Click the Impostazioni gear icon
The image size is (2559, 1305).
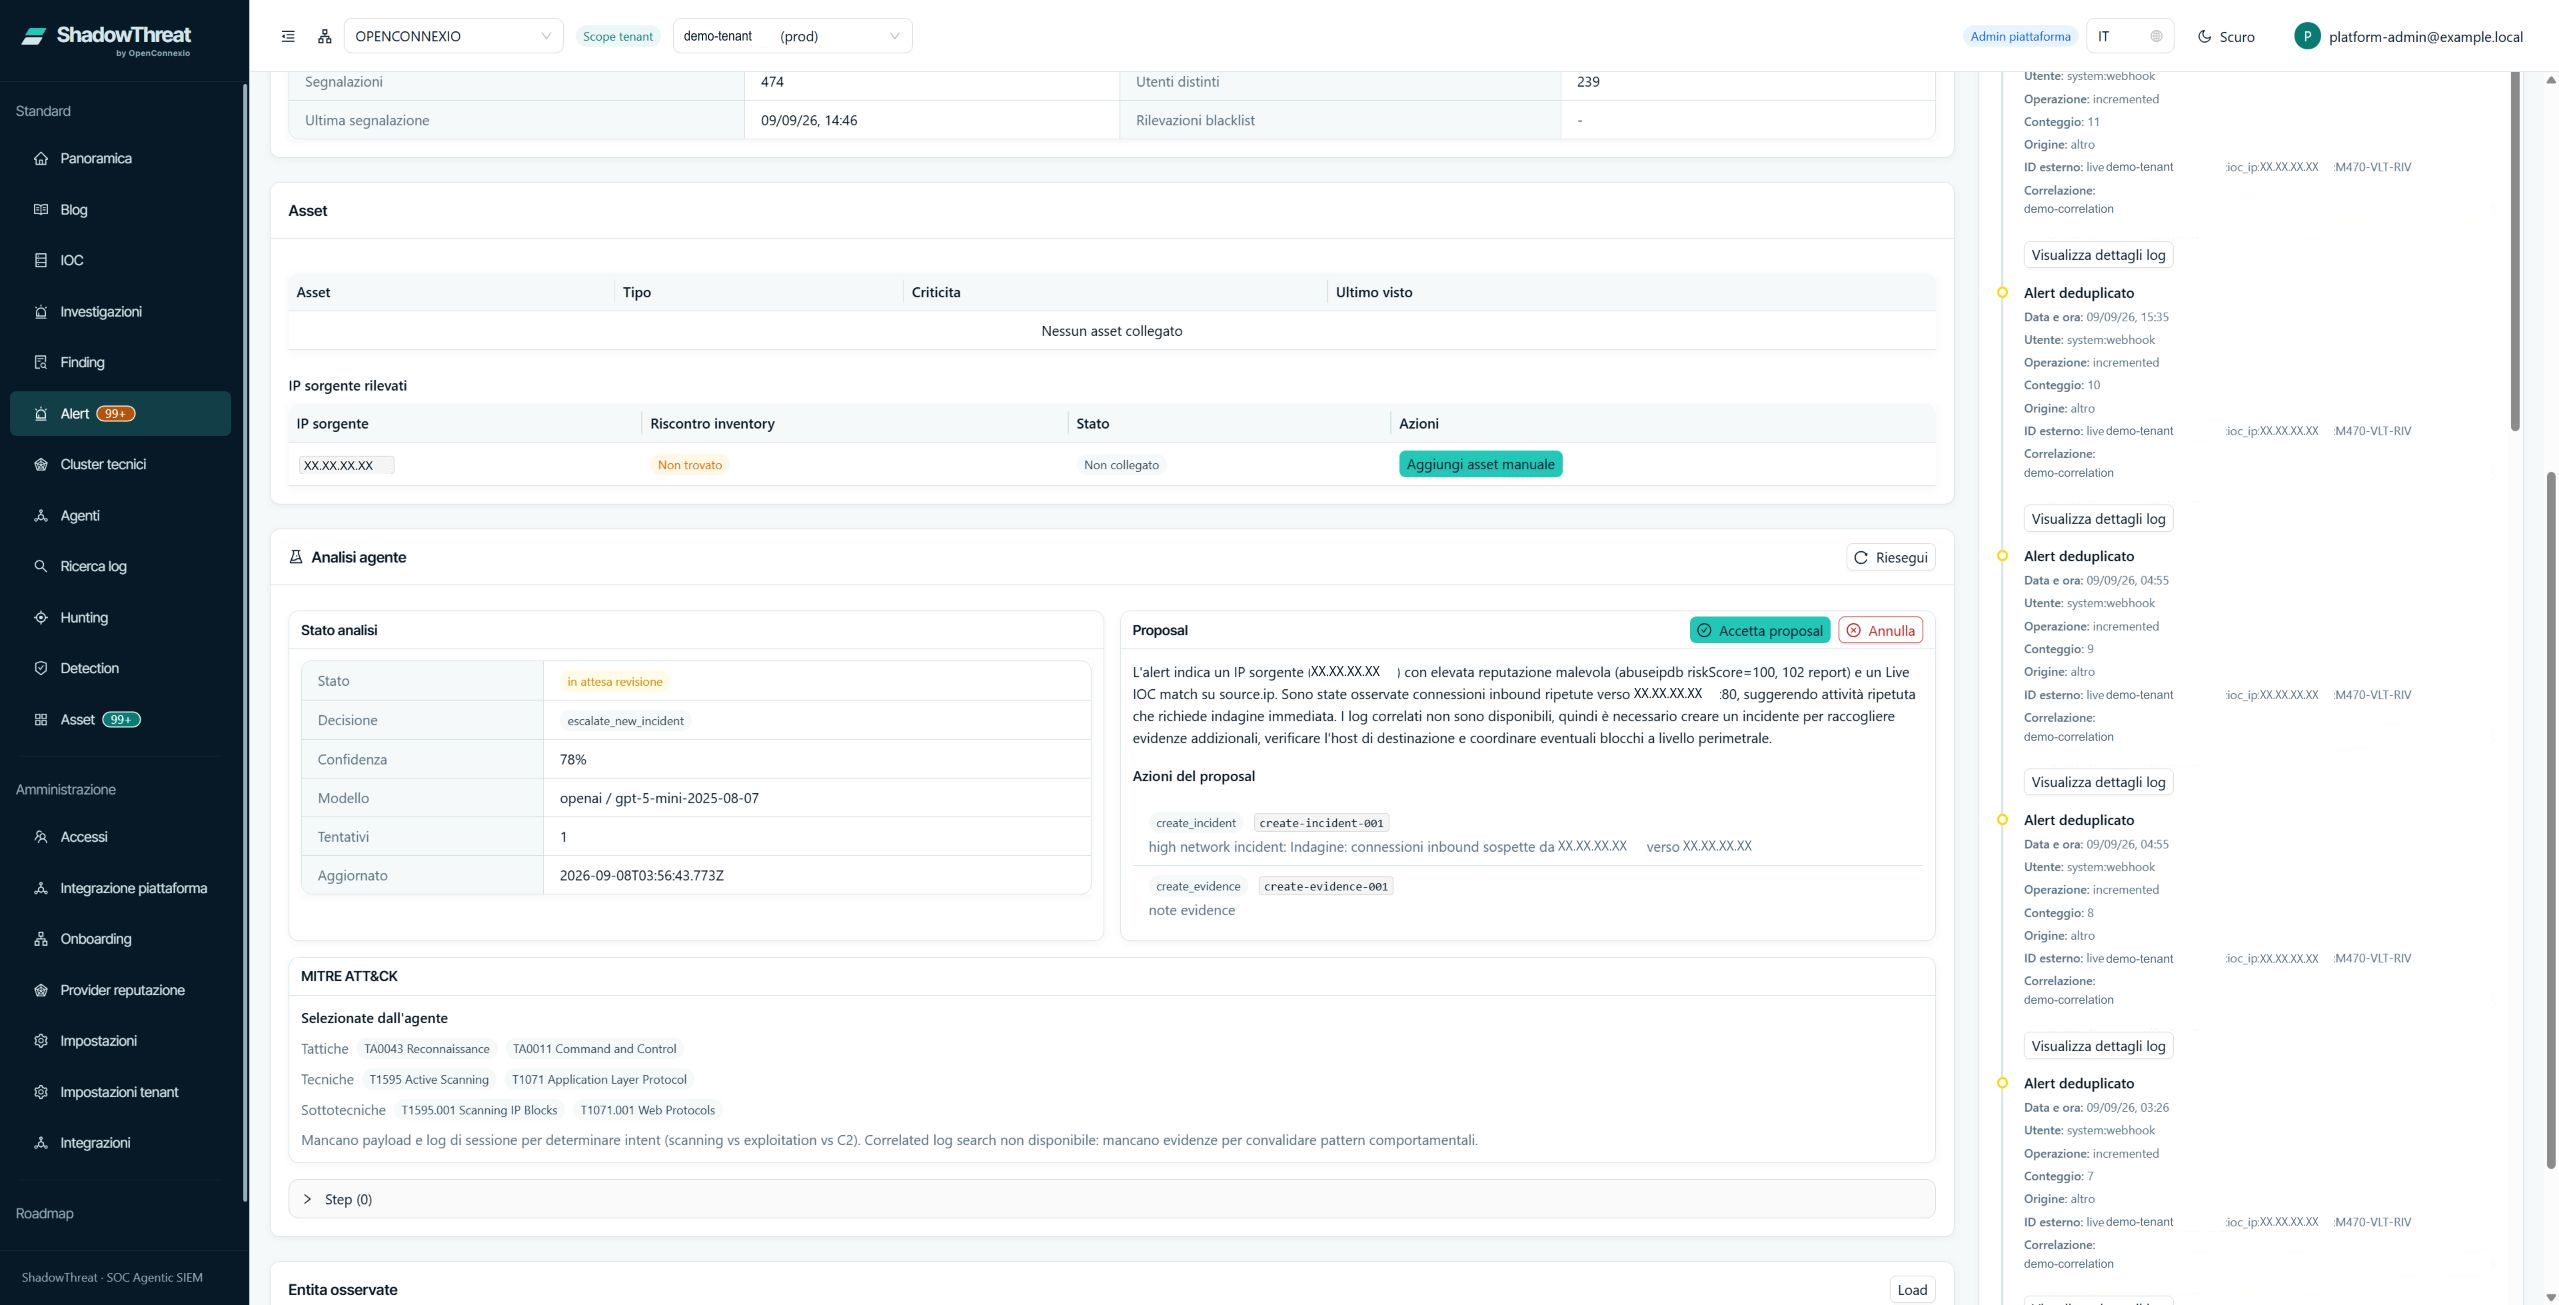click(x=41, y=1041)
